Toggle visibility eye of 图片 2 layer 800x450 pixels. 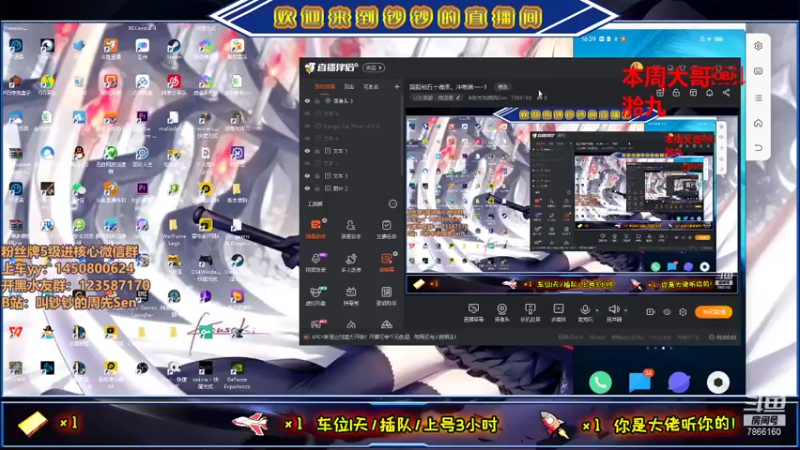coord(307,188)
